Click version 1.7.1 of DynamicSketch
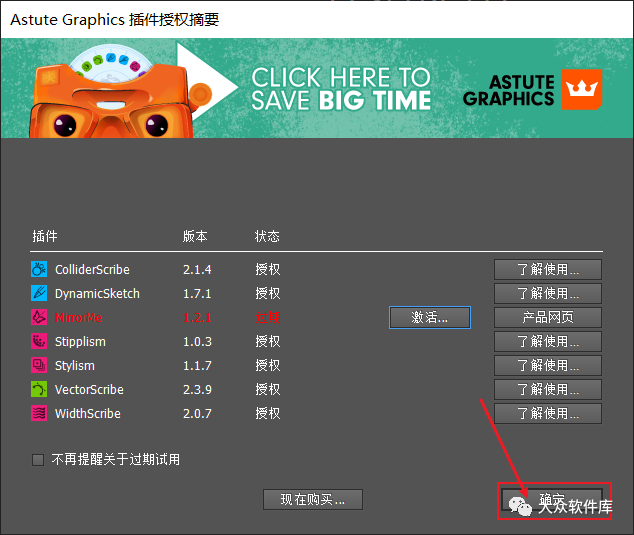Image resolution: width=634 pixels, height=535 pixels. tap(197, 294)
